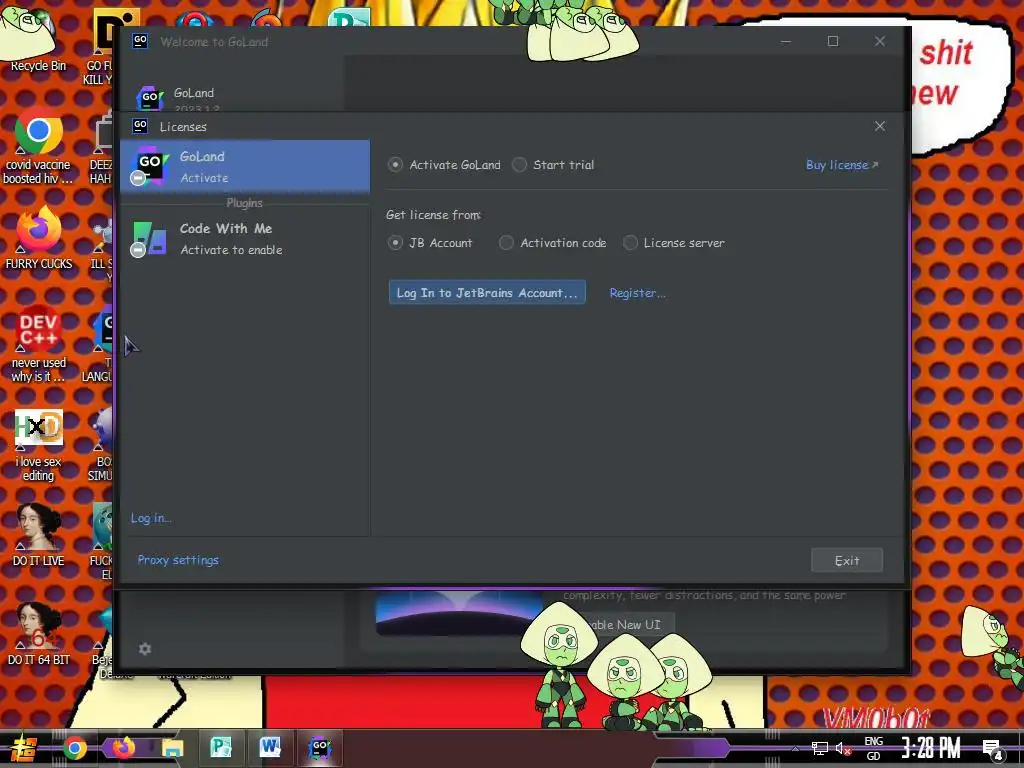The width and height of the screenshot is (1024, 768).
Task: Click the Code With Me plugin icon
Action: [x=150, y=239]
